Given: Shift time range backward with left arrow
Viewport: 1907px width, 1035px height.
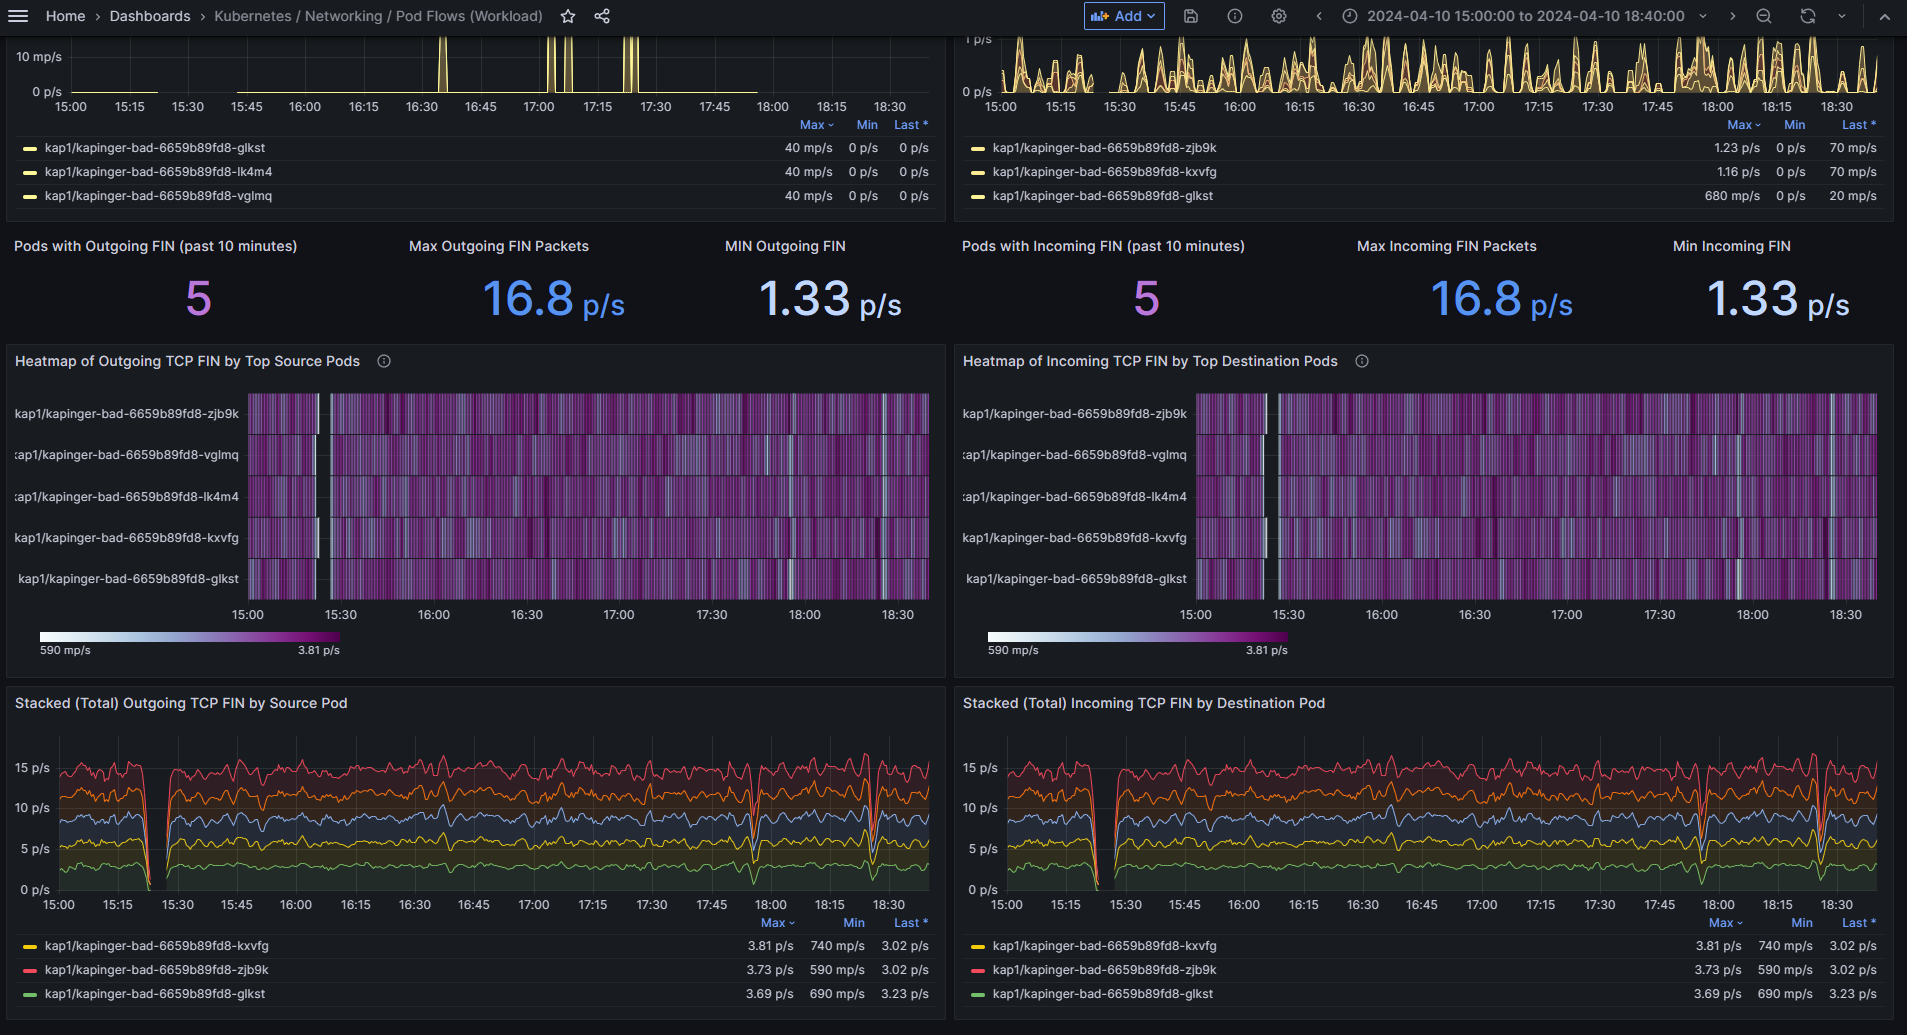Looking at the screenshot, I should coord(1319,16).
